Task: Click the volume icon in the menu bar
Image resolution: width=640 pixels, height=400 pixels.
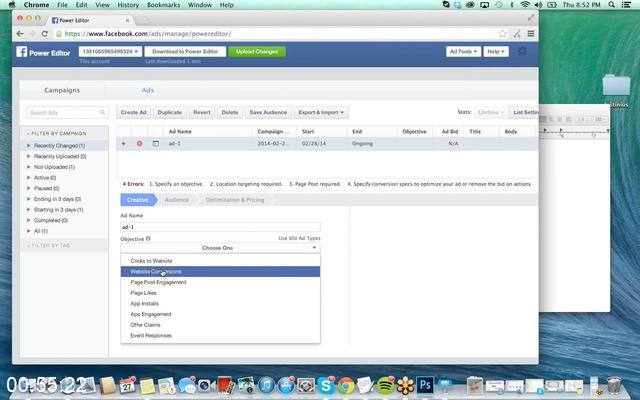Action: point(538,5)
